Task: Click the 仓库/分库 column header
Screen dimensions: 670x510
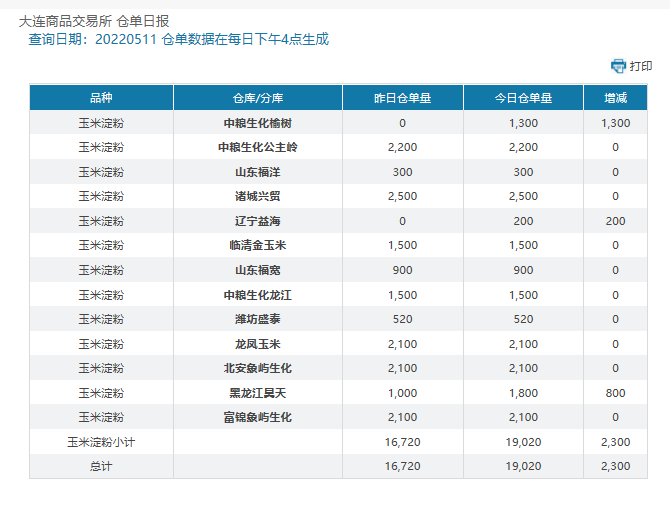Action: tap(258, 98)
